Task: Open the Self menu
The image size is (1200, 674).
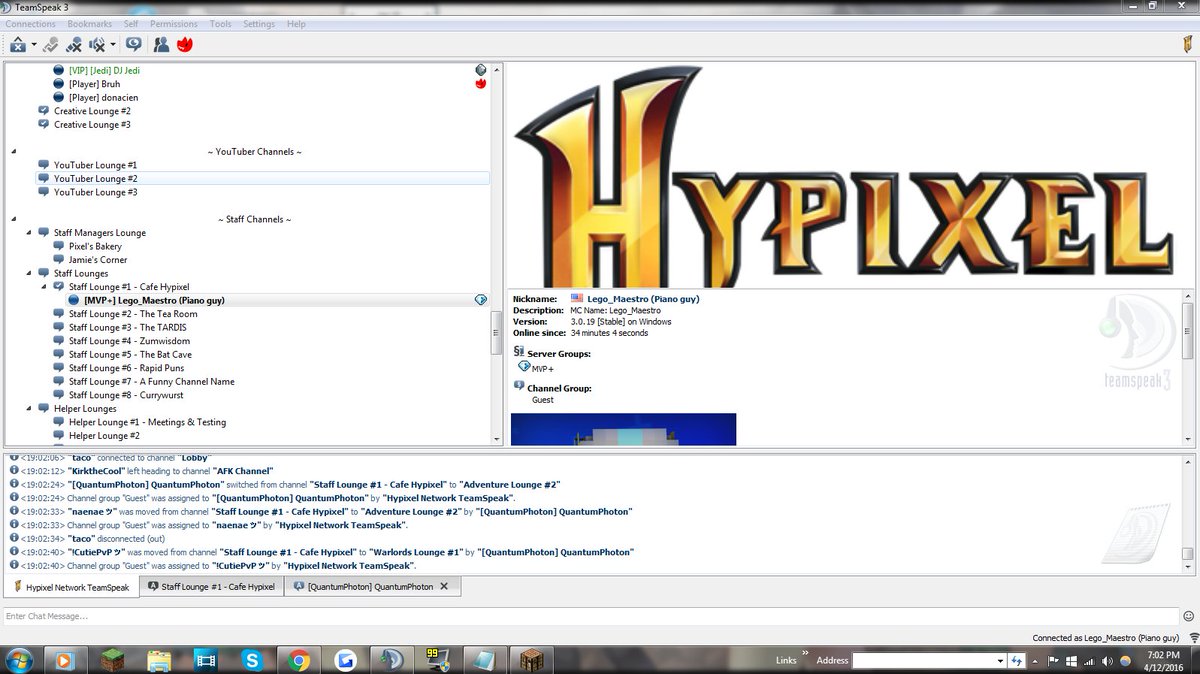Action: (x=131, y=24)
